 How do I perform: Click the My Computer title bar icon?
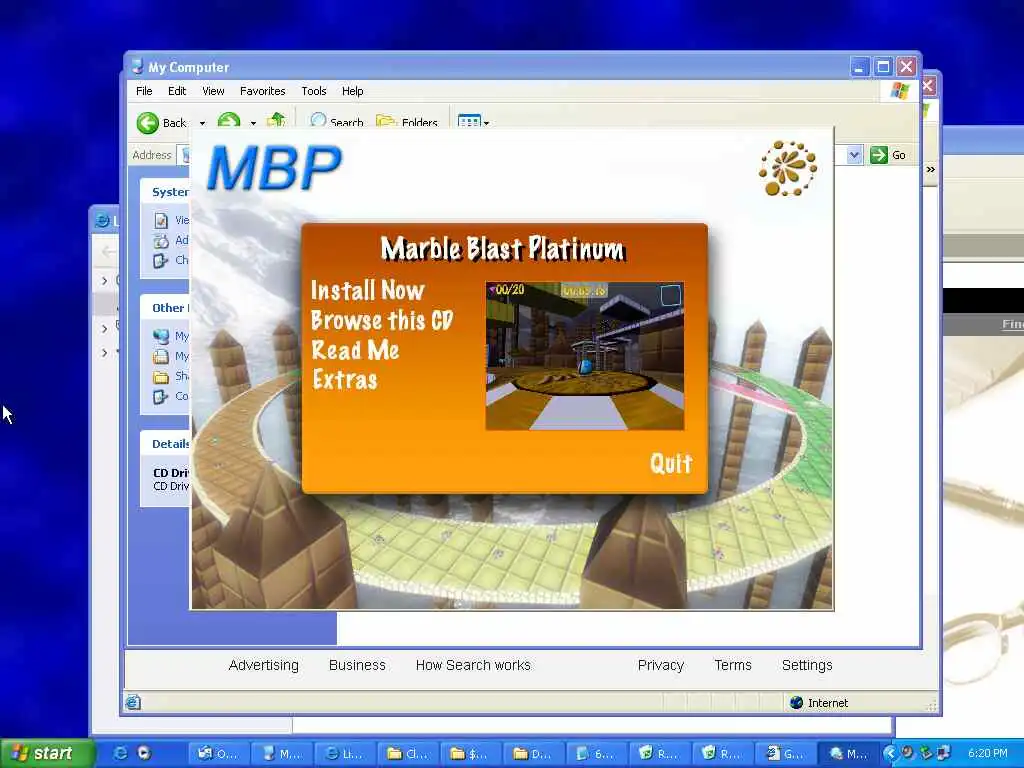[136, 67]
